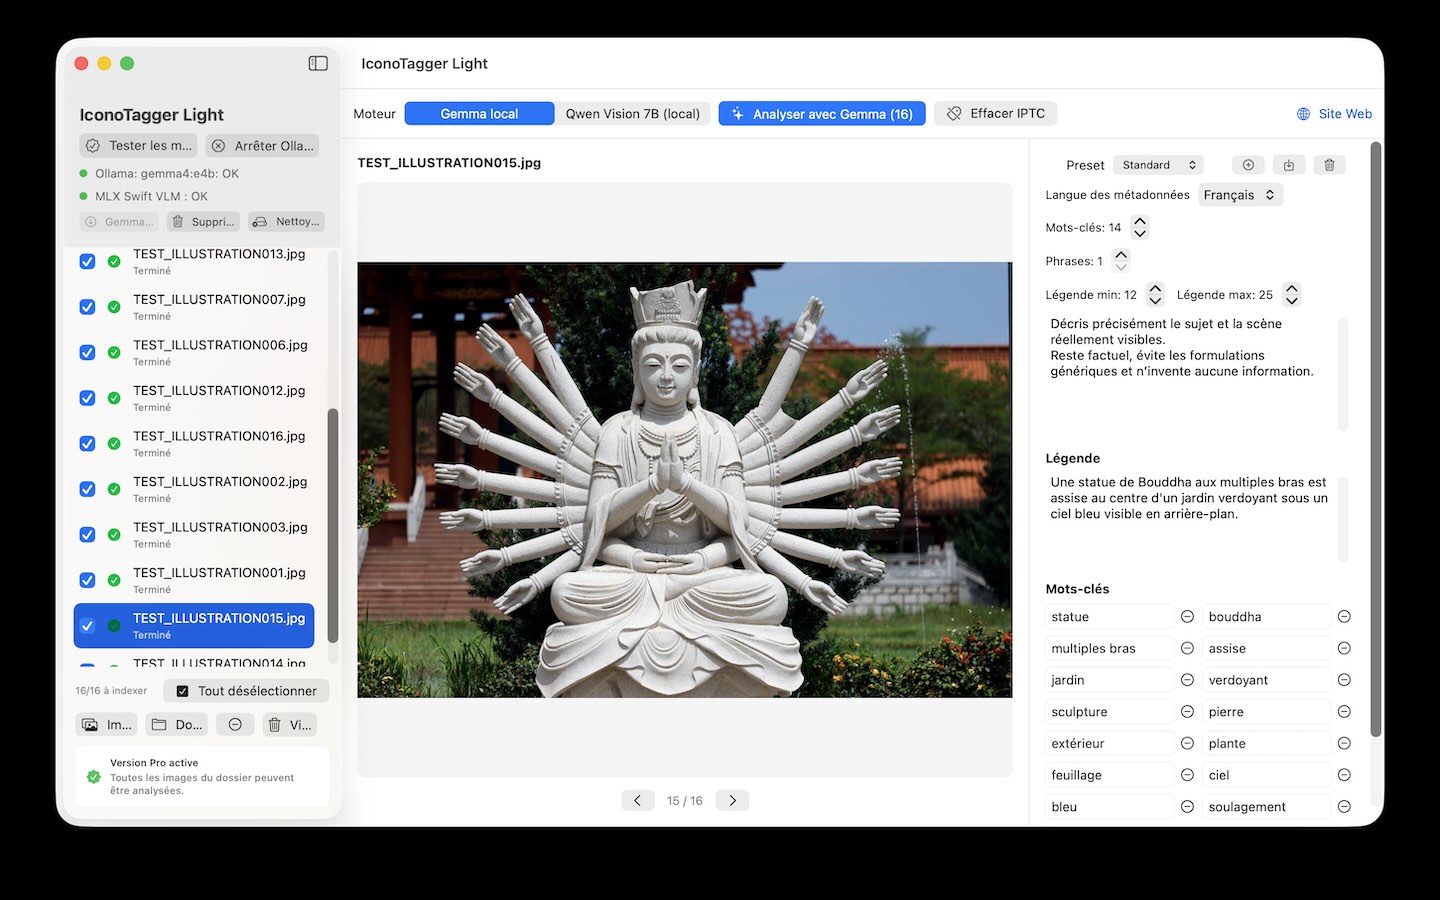Viewport: 1440px width, 900px height.
Task: Remove the keyword assise
Action: point(1344,648)
